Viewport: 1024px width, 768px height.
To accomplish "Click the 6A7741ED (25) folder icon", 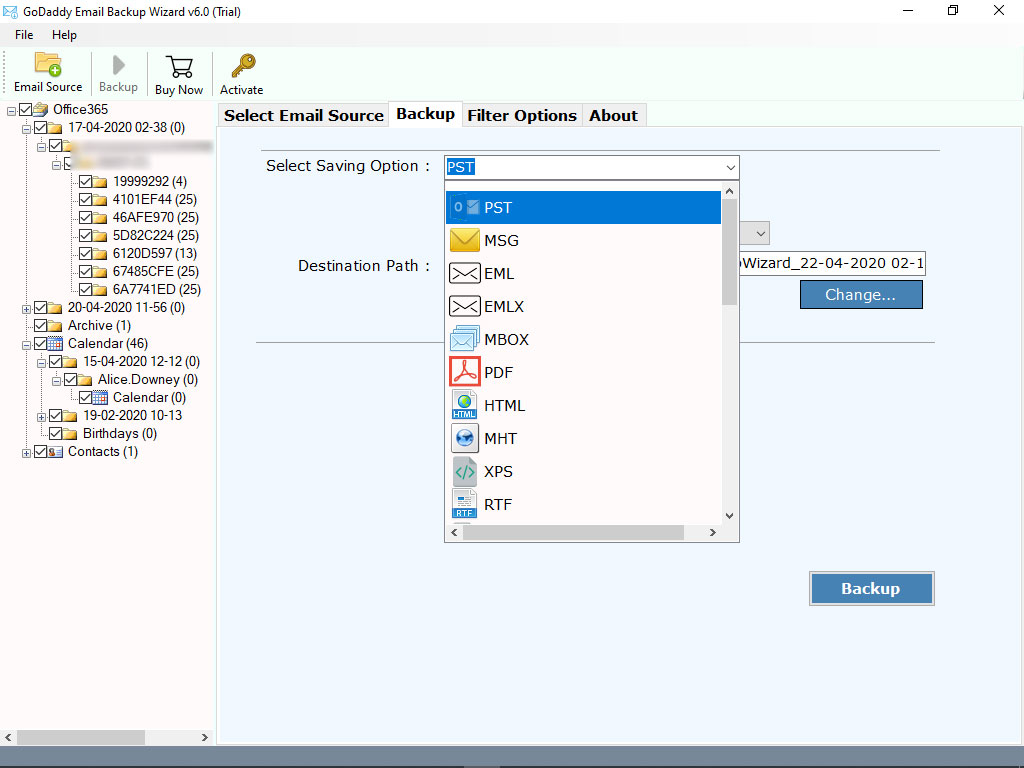I will click(100, 289).
